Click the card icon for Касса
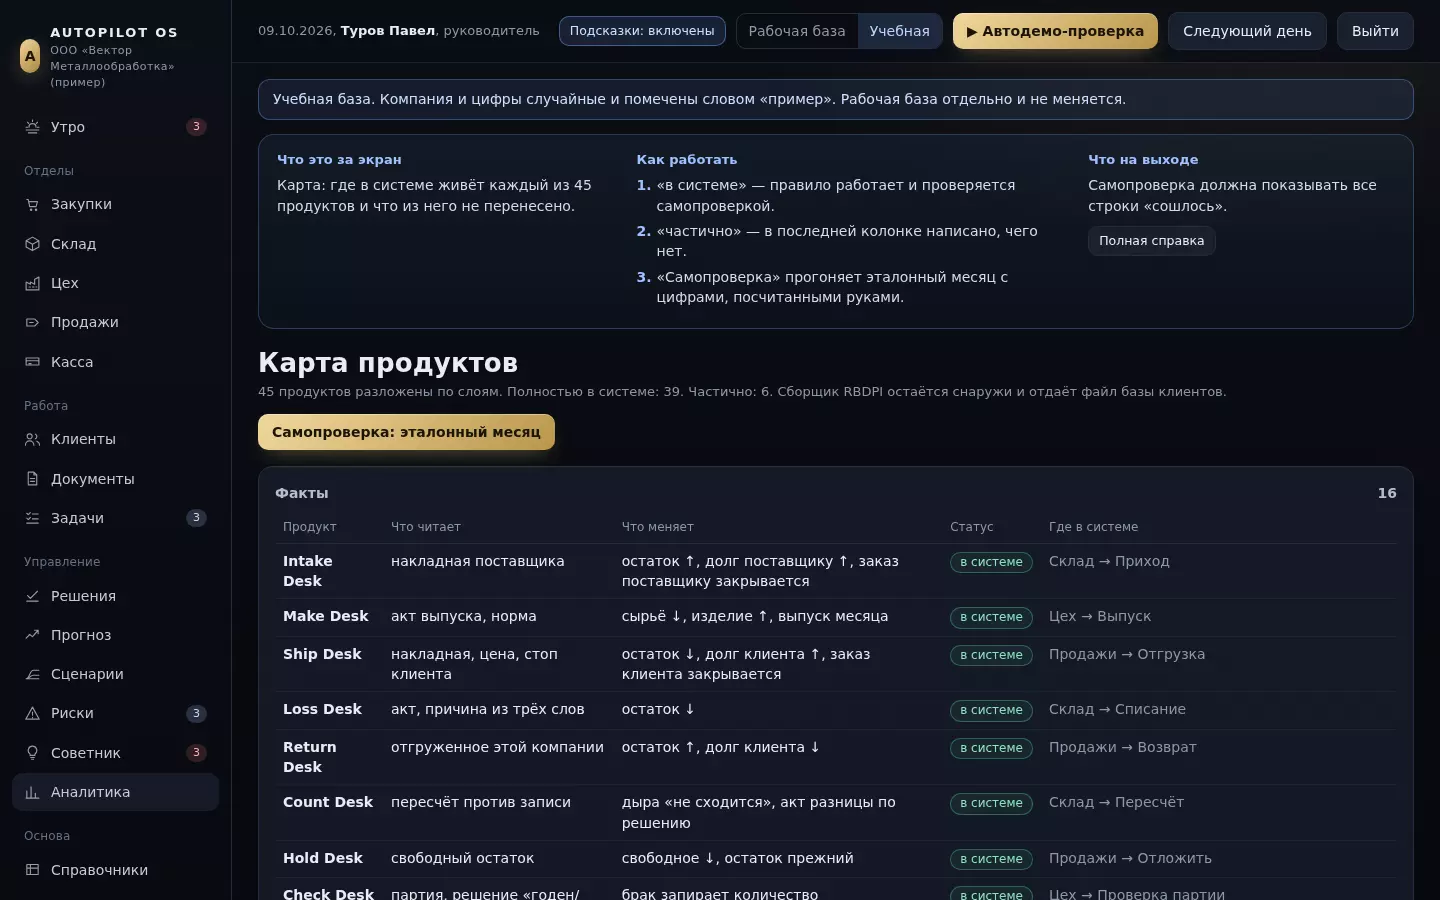This screenshot has height=900, width=1440. (32, 362)
